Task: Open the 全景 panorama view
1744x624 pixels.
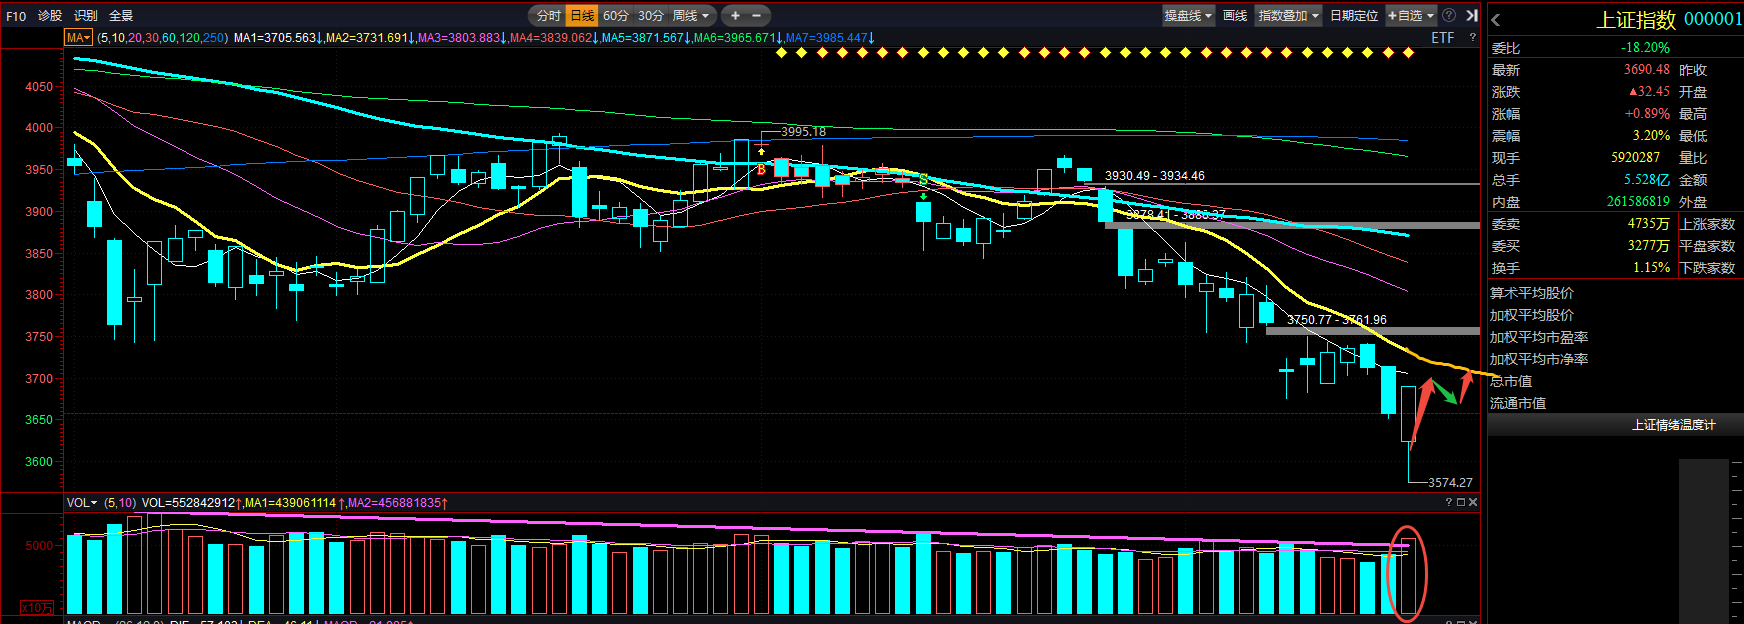Action: (x=121, y=16)
